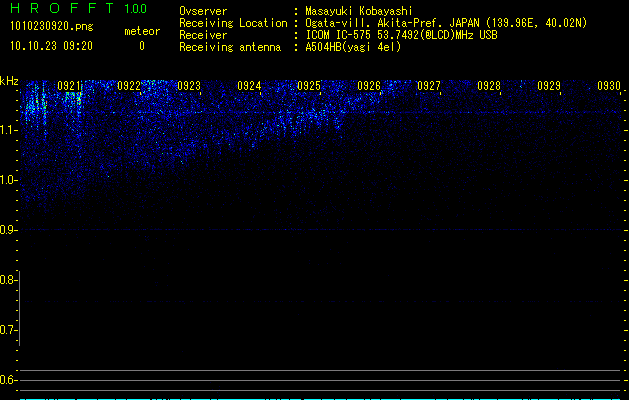Click the date stamp 10.10.23 09:20
Screen dimensions: 629x400
[51, 46]
